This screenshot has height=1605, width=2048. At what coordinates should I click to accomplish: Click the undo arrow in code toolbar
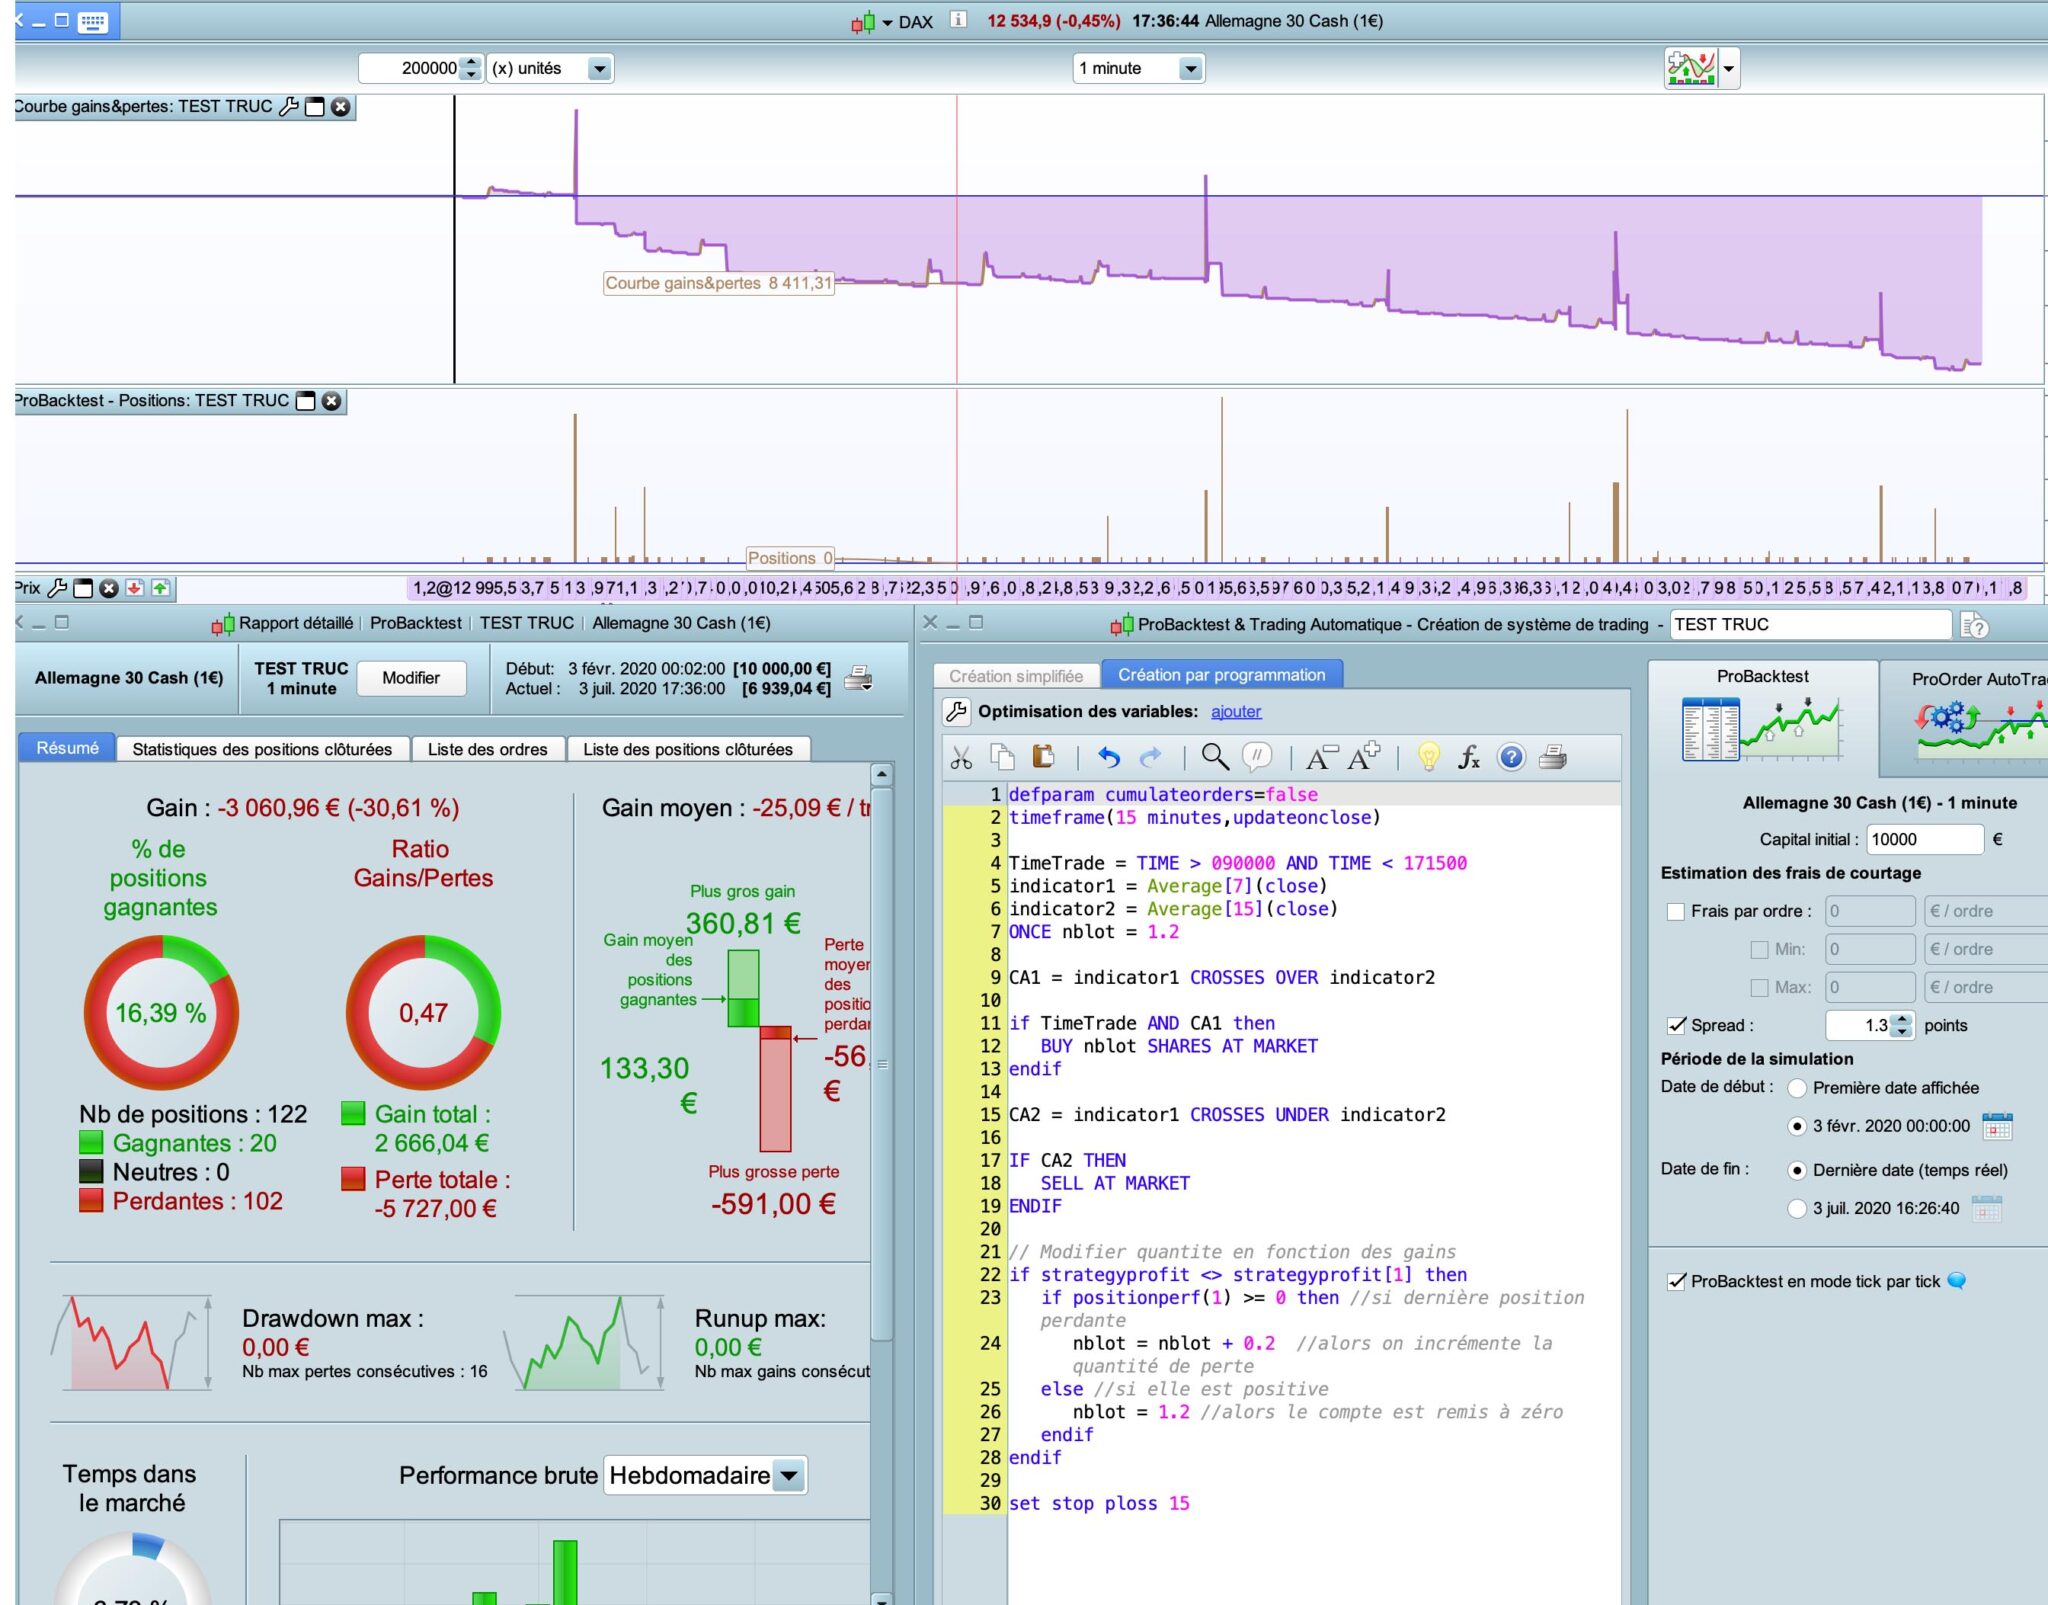pyautogui.click(x=1108, y=757)
